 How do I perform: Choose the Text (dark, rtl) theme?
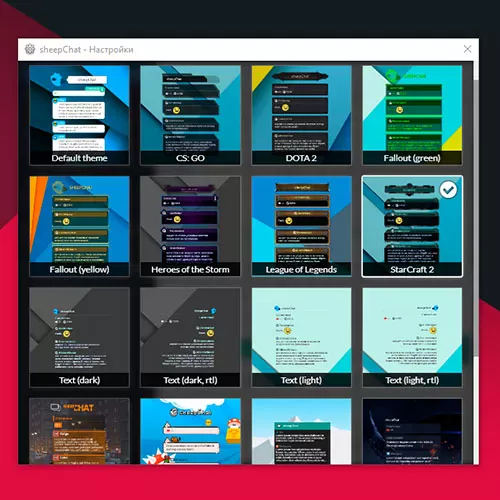[x=190, y=337]
